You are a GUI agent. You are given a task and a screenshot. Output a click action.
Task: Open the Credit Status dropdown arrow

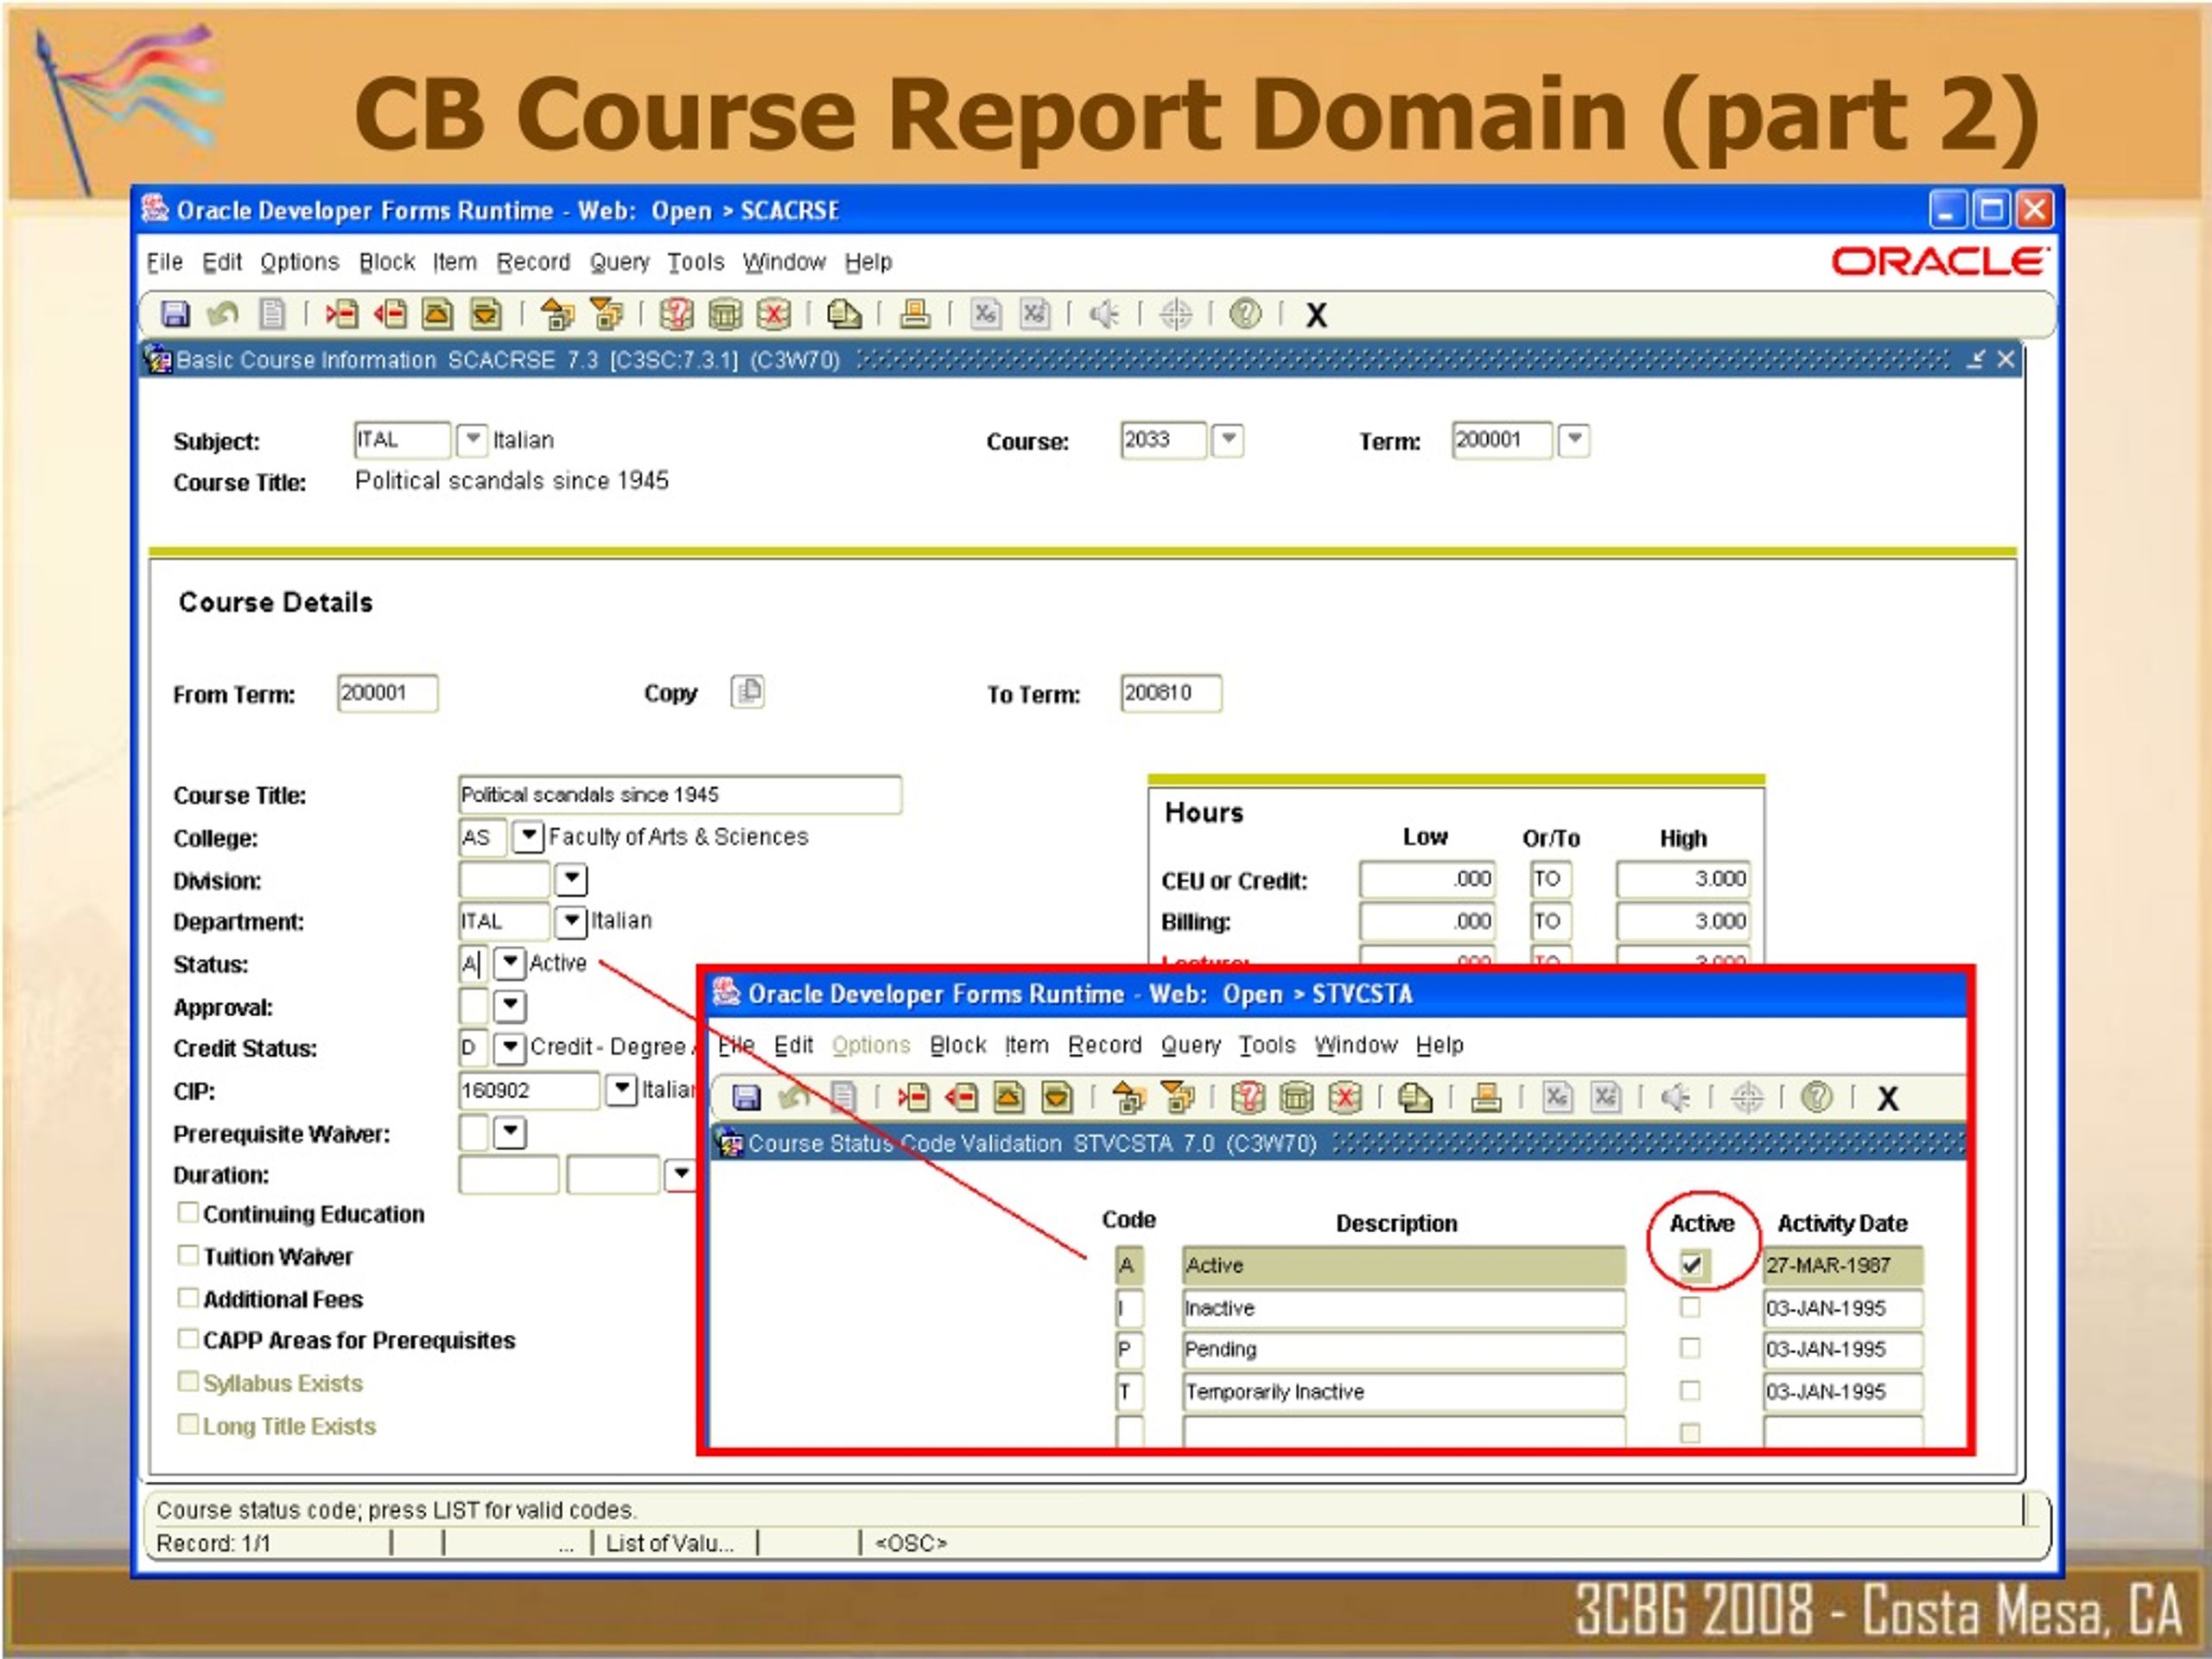click(510, 1047)
